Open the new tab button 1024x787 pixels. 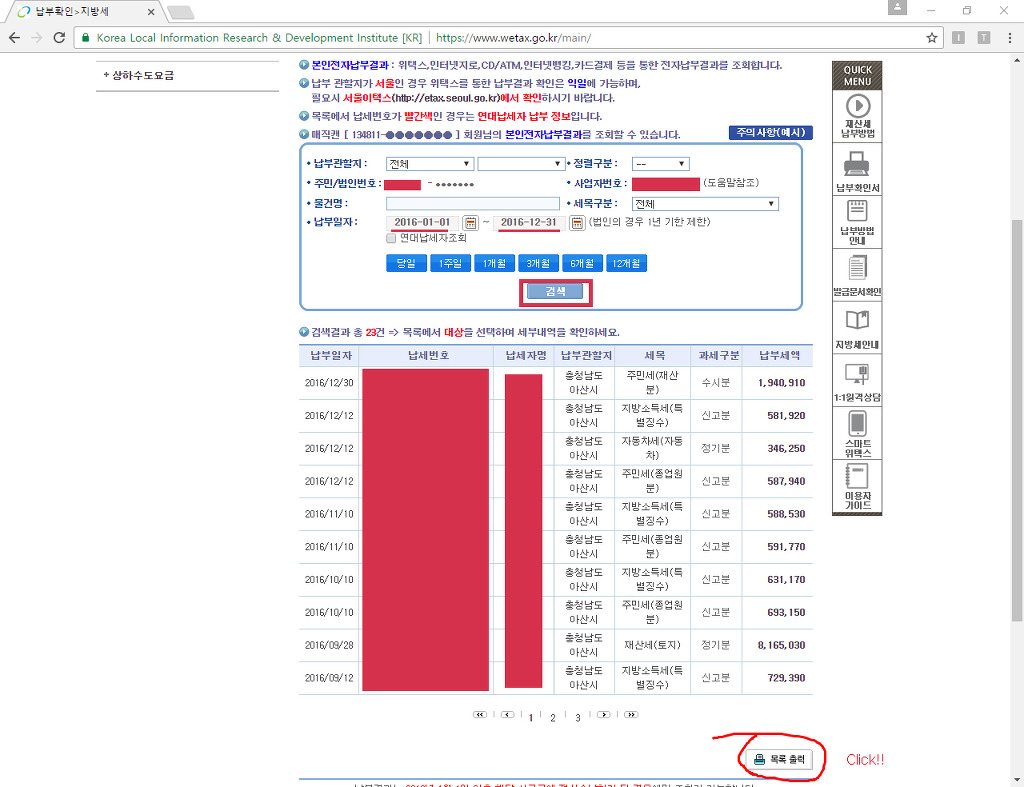click(180, 12)
